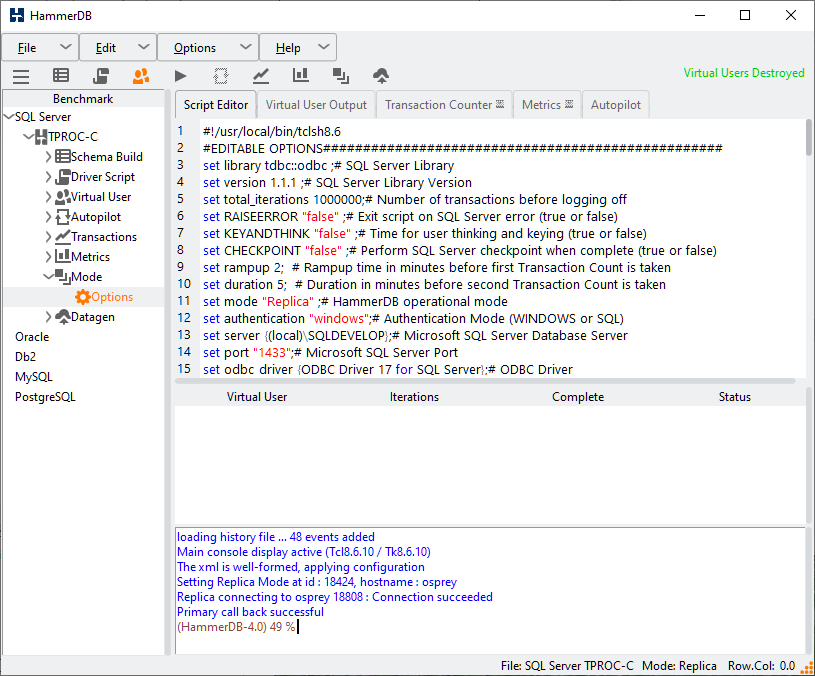Click the hamburger menu icon in the toolbar
This screenshot has height=676, width=815.
[x=21, y=75]
